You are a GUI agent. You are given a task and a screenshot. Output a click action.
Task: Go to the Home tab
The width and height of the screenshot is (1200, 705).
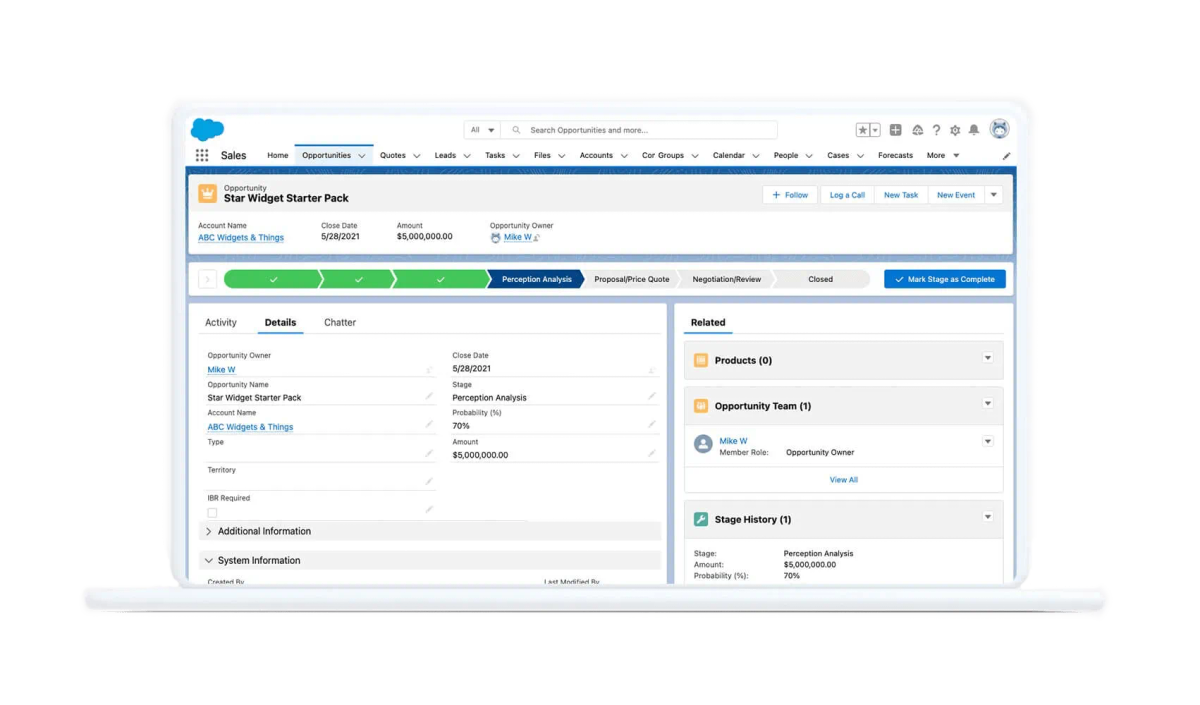click(x=277, y=156)
